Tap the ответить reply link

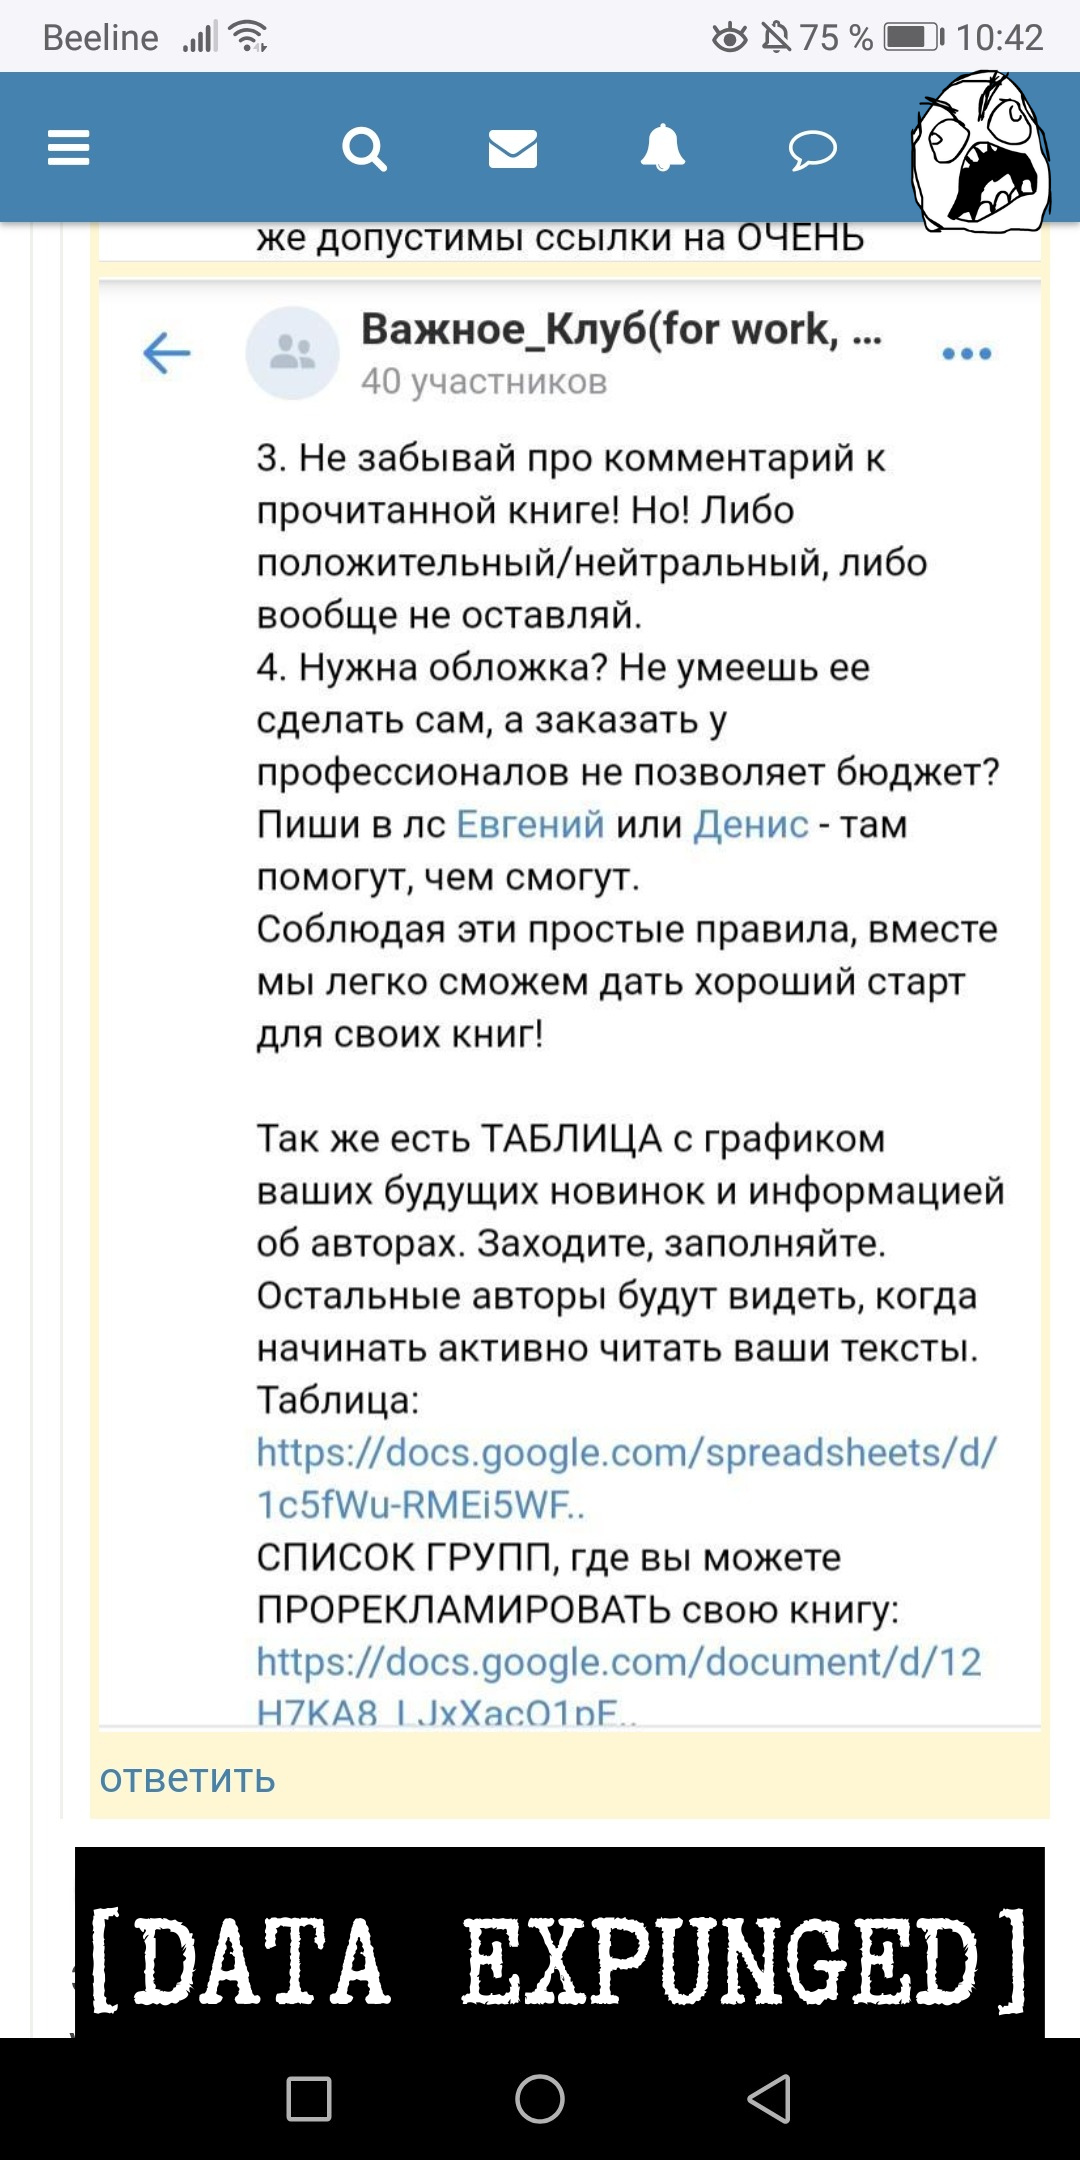tap(187, 1779)
